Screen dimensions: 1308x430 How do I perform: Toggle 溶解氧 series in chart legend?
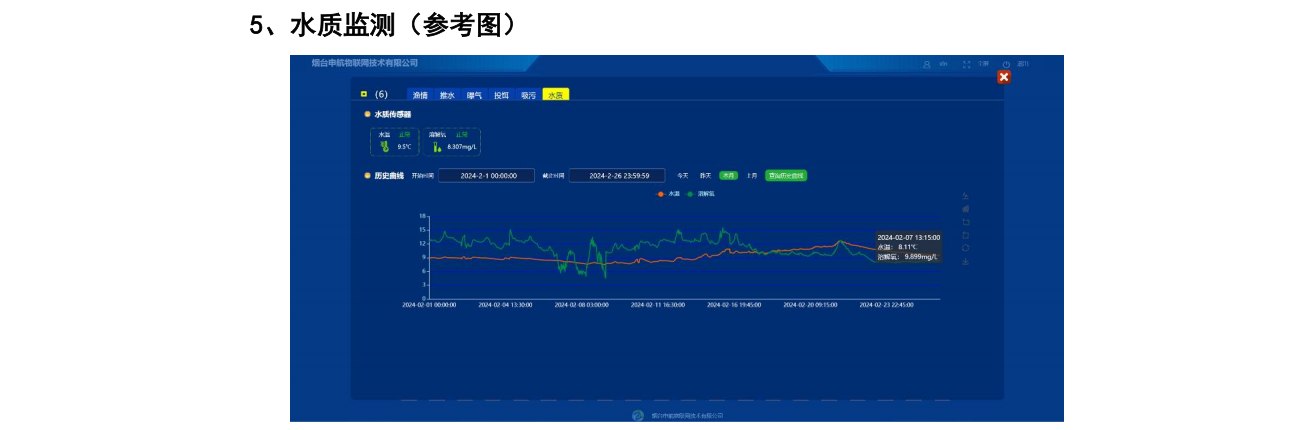pyautogui.click(x=700, y=193)
